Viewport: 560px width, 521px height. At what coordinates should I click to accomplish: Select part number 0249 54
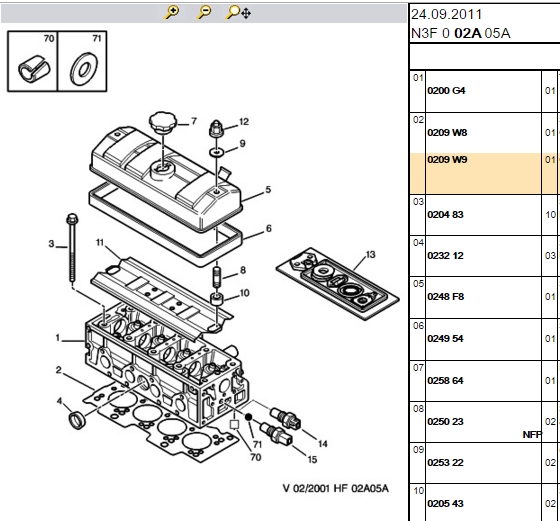click(x=445, y=339)
